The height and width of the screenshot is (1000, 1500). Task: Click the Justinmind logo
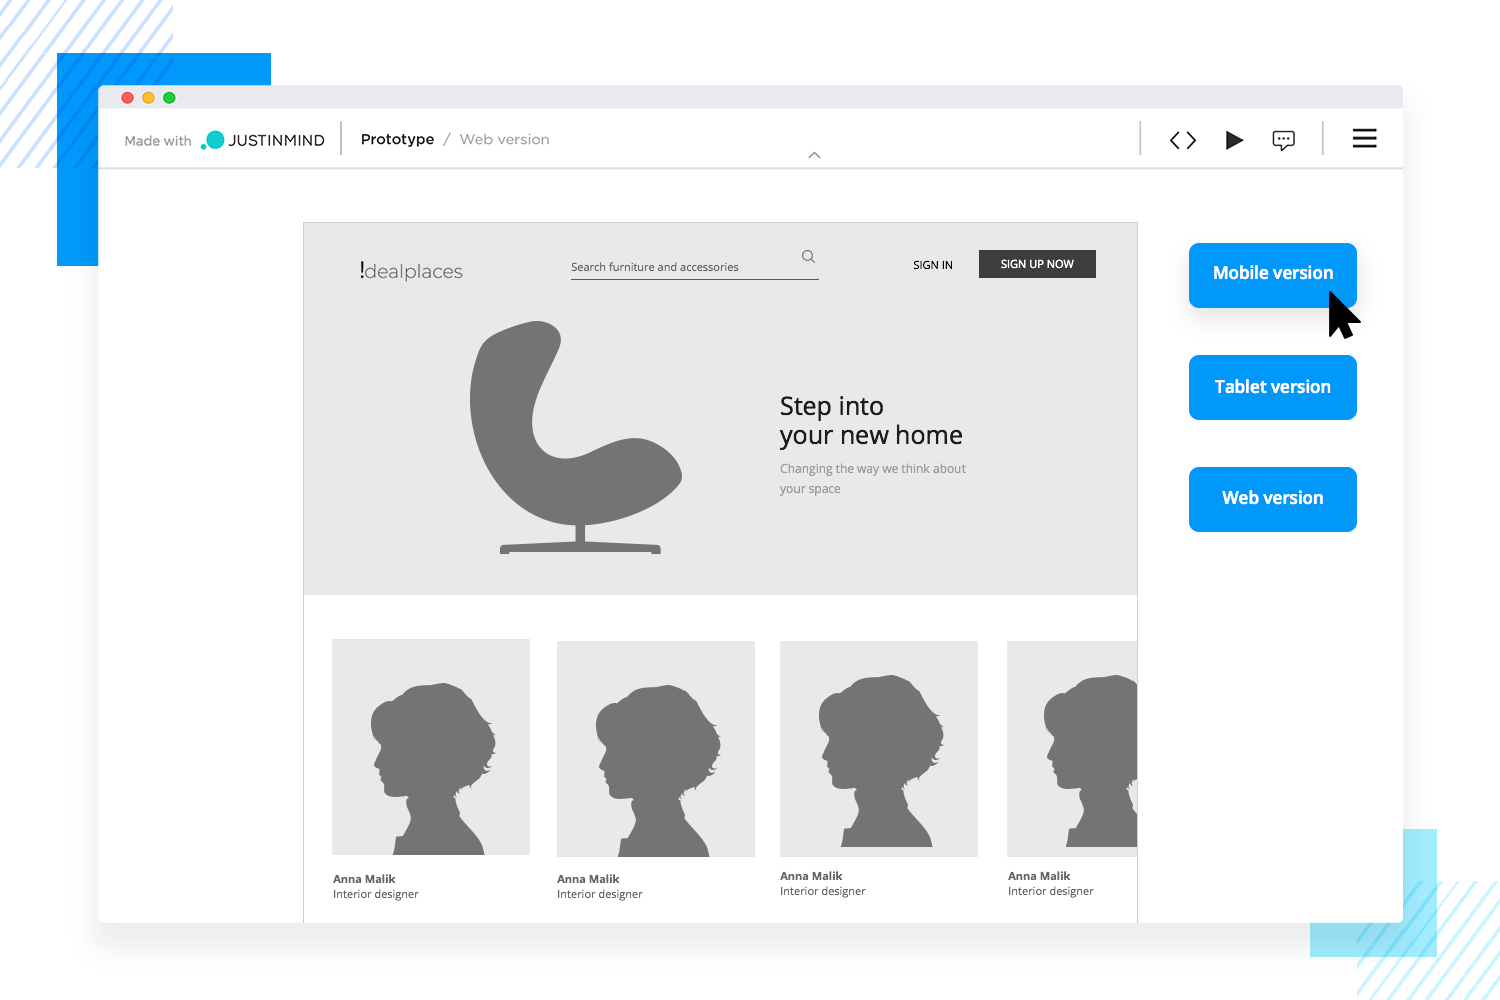click(x=264, y=140)
